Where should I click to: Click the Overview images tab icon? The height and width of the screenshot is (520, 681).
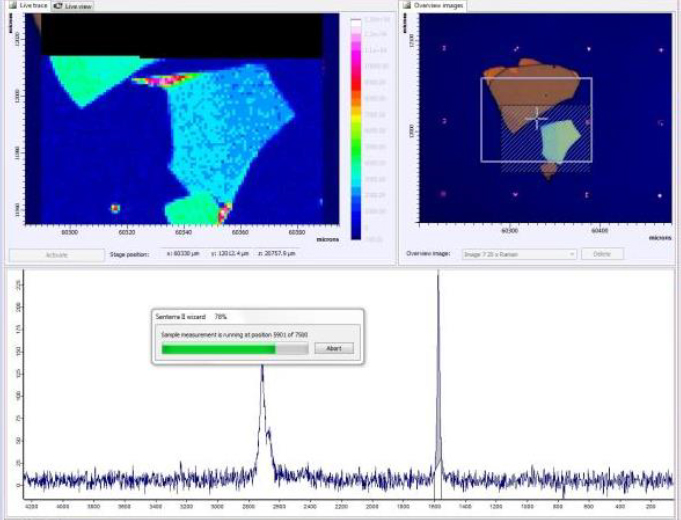coord(407,6)
